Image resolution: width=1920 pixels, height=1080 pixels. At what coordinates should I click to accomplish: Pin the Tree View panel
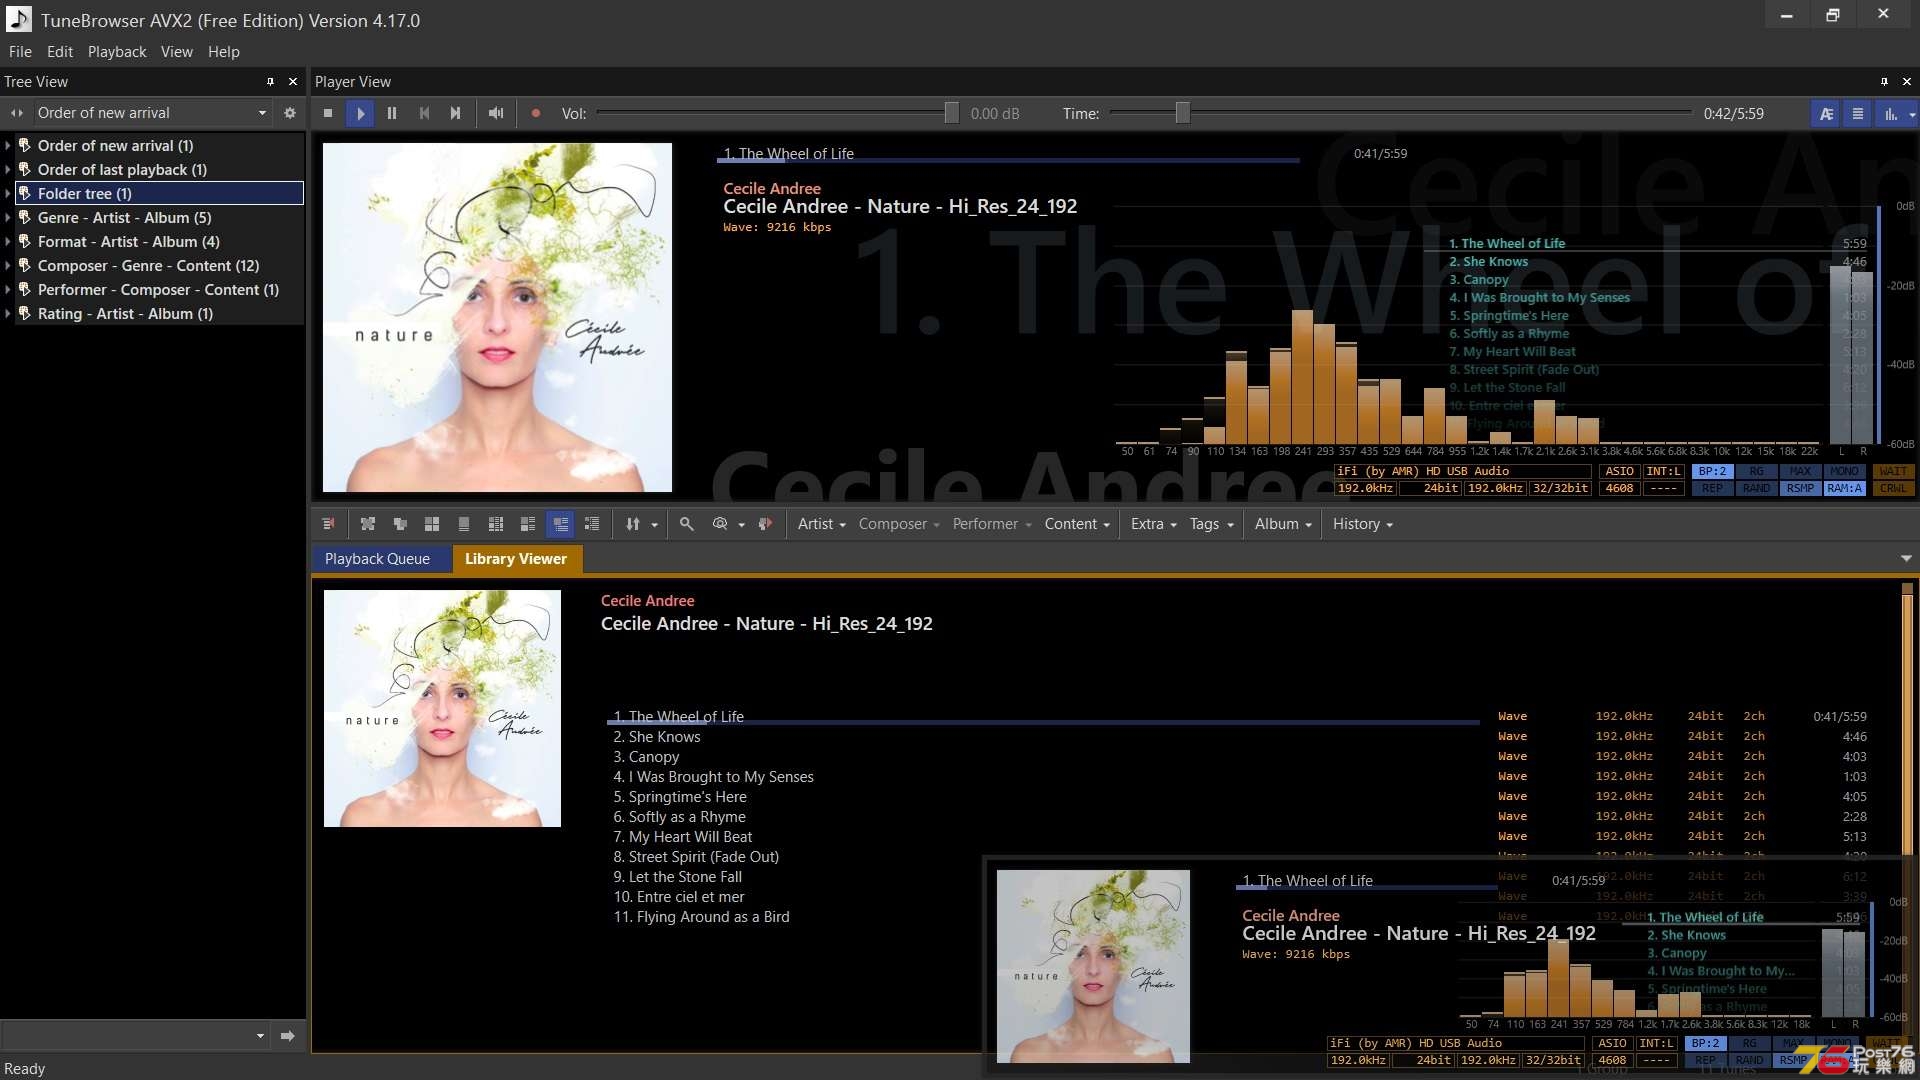pyautogui.click(x=270, y=82)
